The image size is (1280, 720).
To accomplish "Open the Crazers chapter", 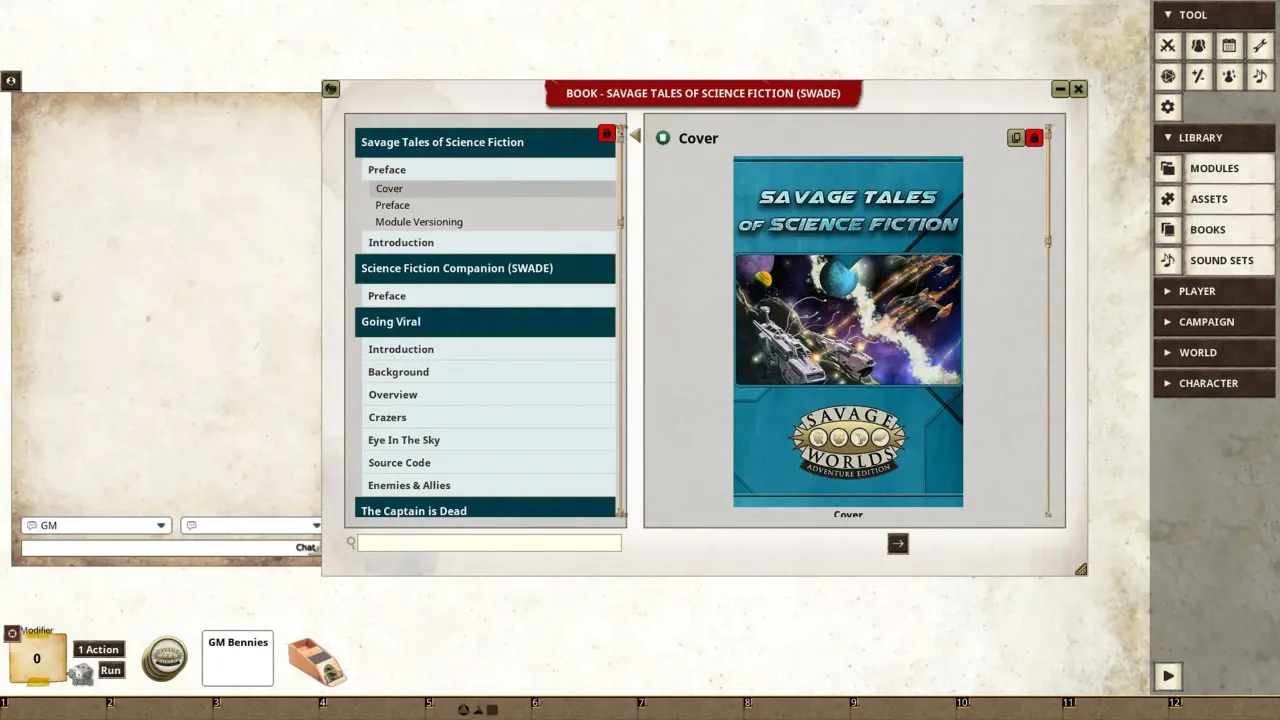I will click(488, 417).
